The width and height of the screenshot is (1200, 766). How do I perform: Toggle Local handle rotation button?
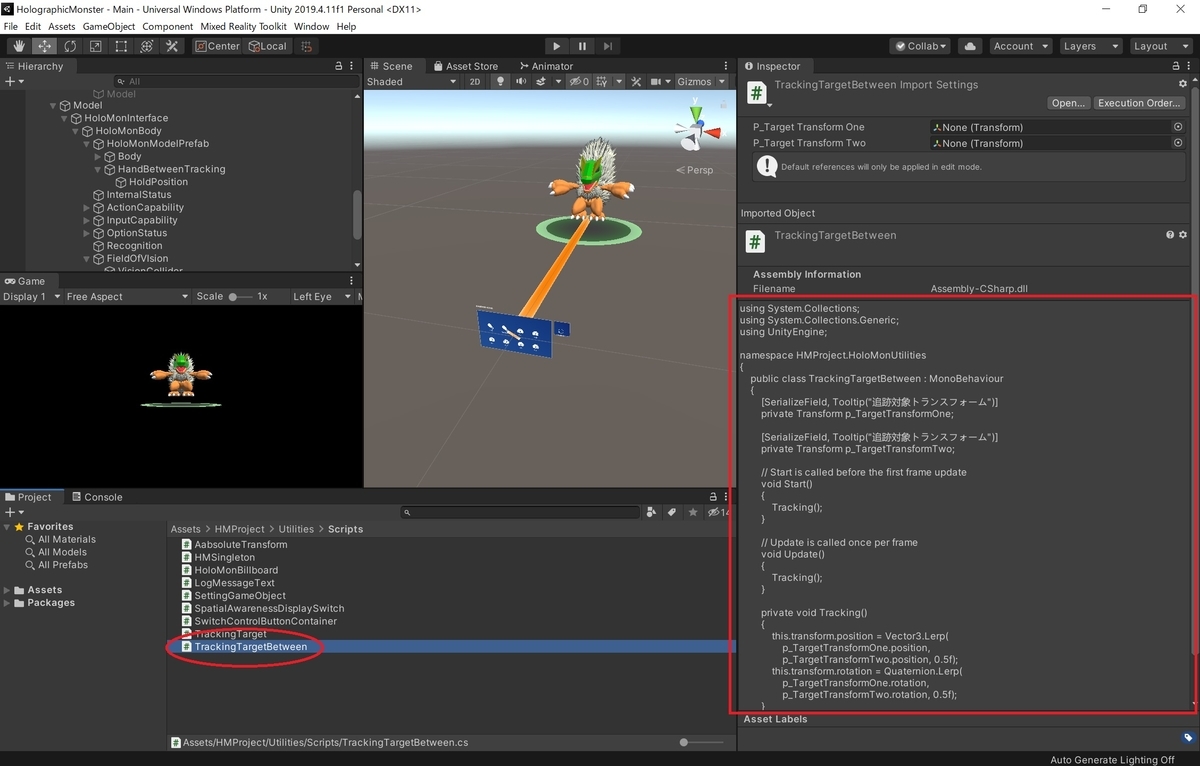coord(267,46)
